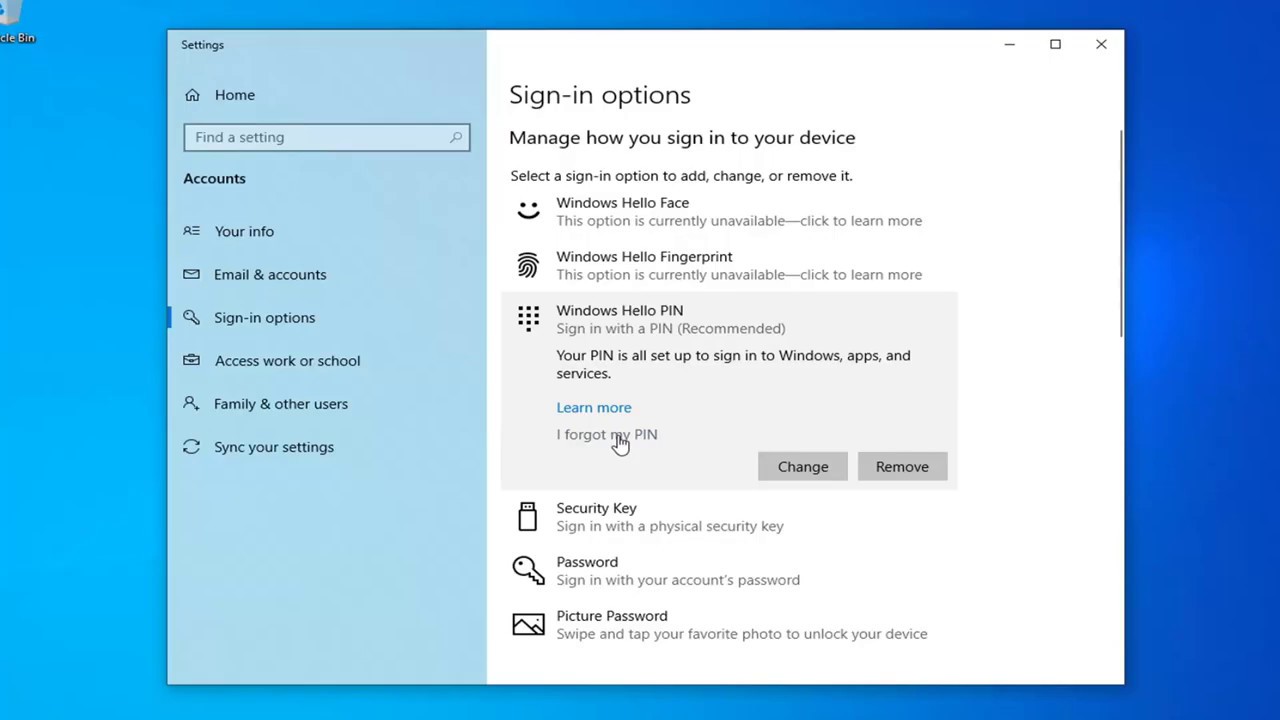Click the Accounts heading in sidebar

(x=214, y=178)
